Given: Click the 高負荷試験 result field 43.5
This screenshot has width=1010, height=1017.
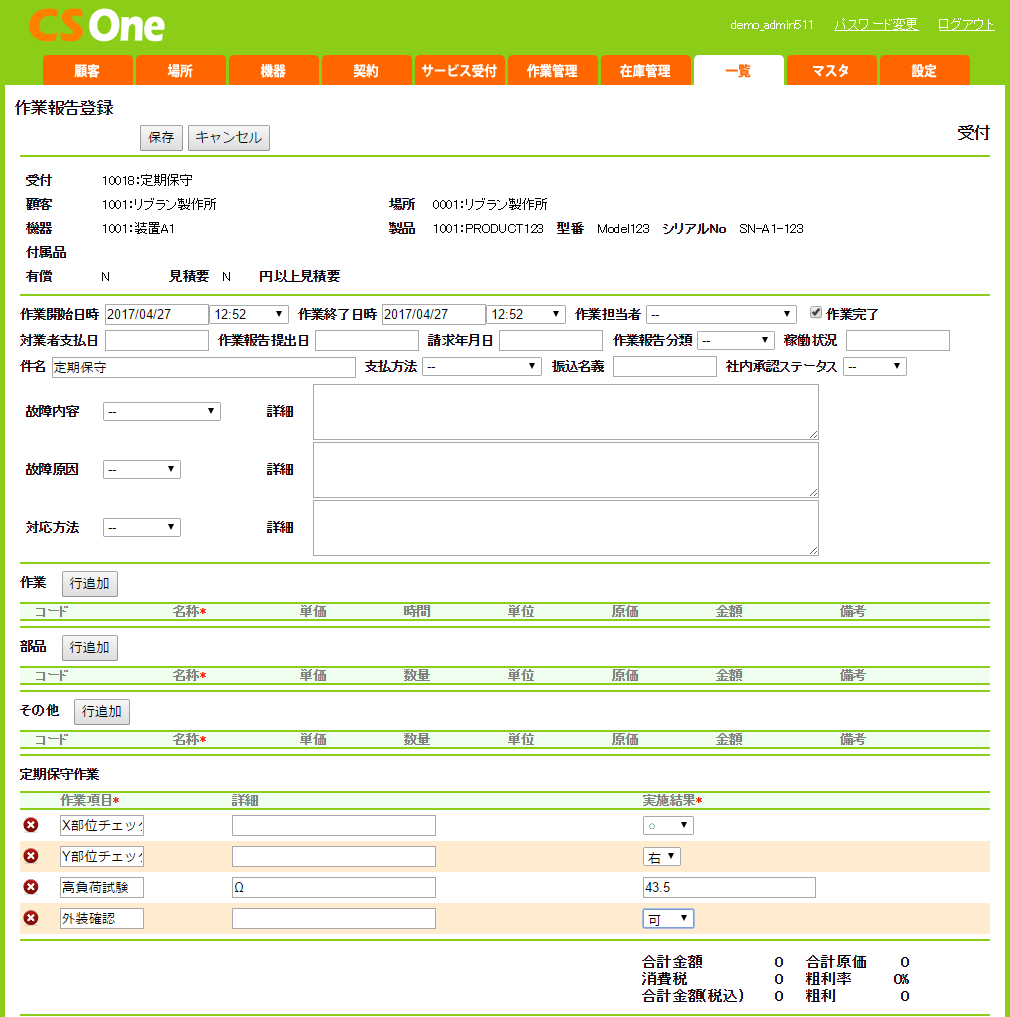Looking at the screenshot, I should pos(729,887).
